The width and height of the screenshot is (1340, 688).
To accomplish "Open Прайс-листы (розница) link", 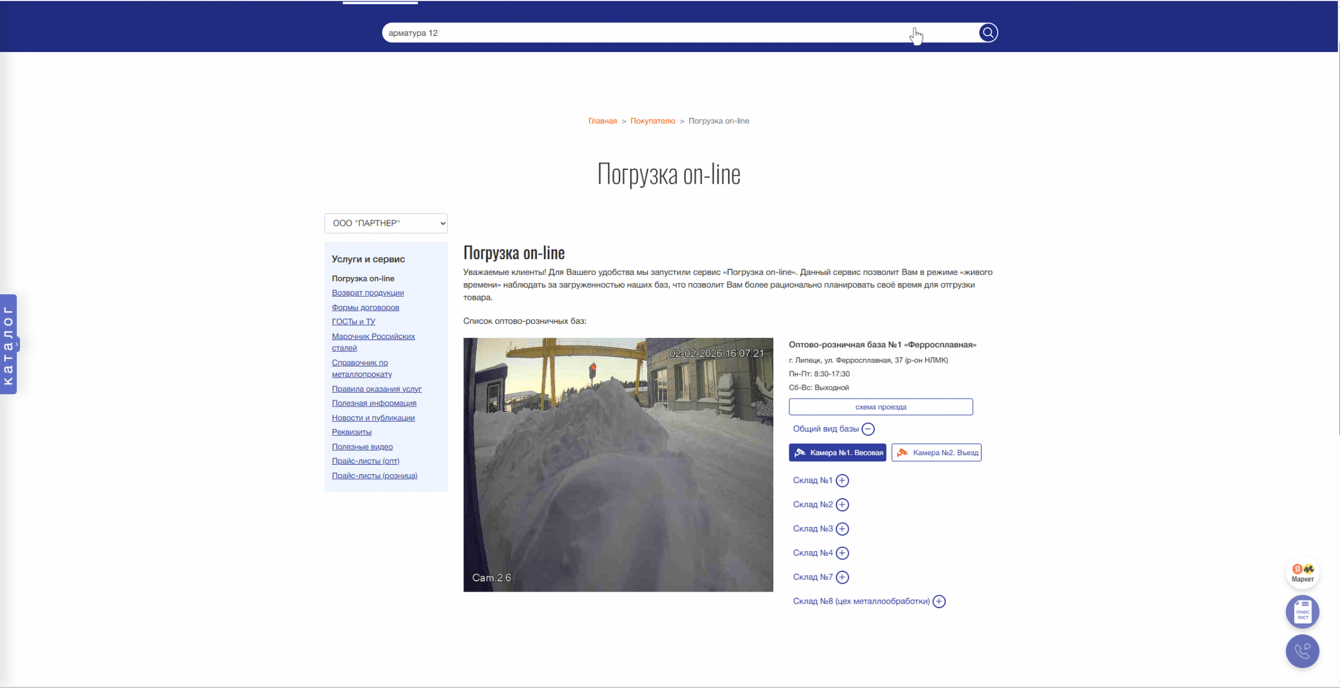I will [x=375, y=476].
